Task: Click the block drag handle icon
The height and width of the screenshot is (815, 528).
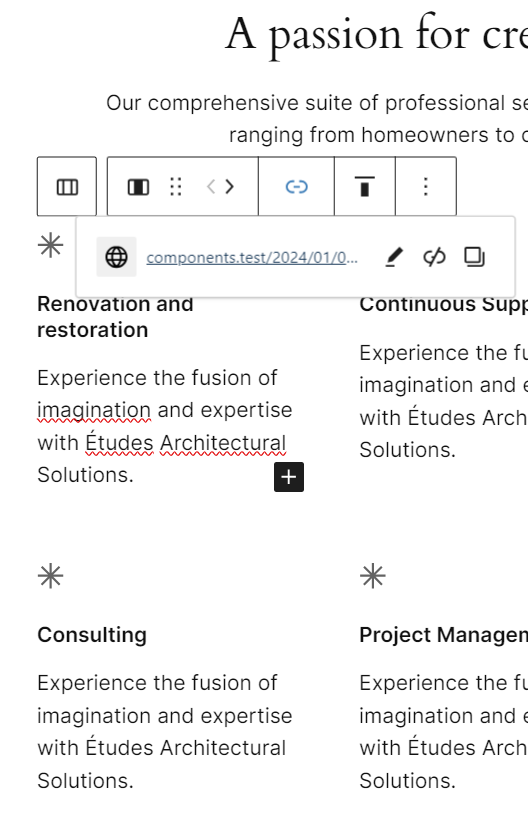Action: point(176,187)
